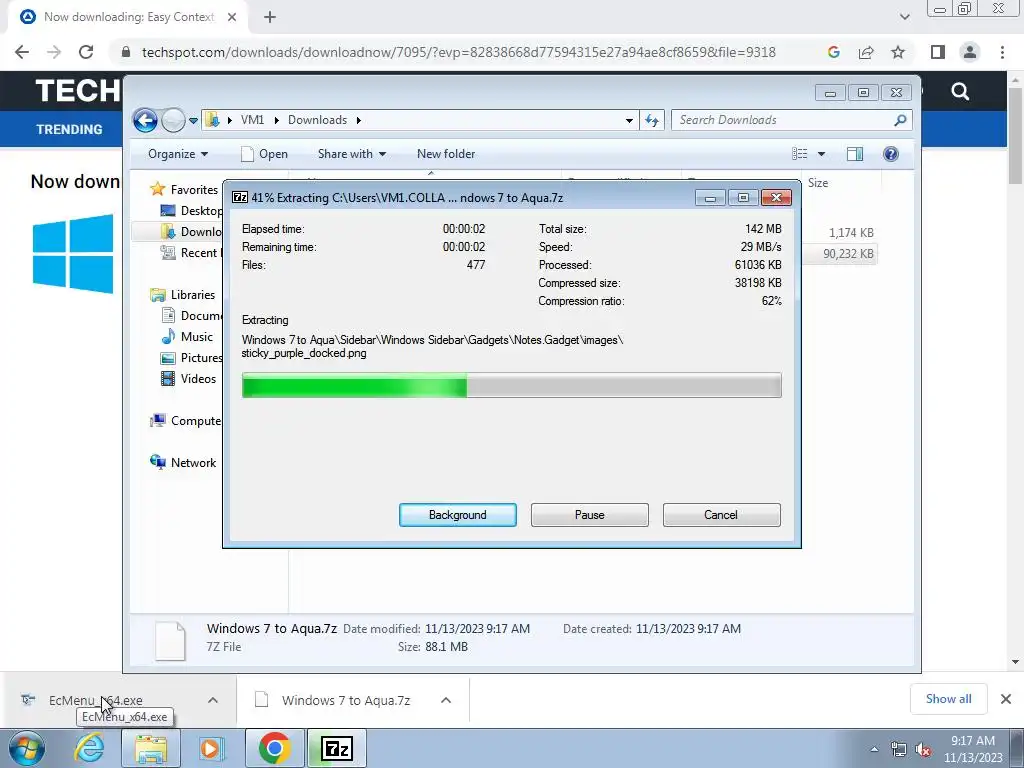The width and height of the screenshot is (1024, 768).
Task: Click Show all downloads
Action: point(948,699)
